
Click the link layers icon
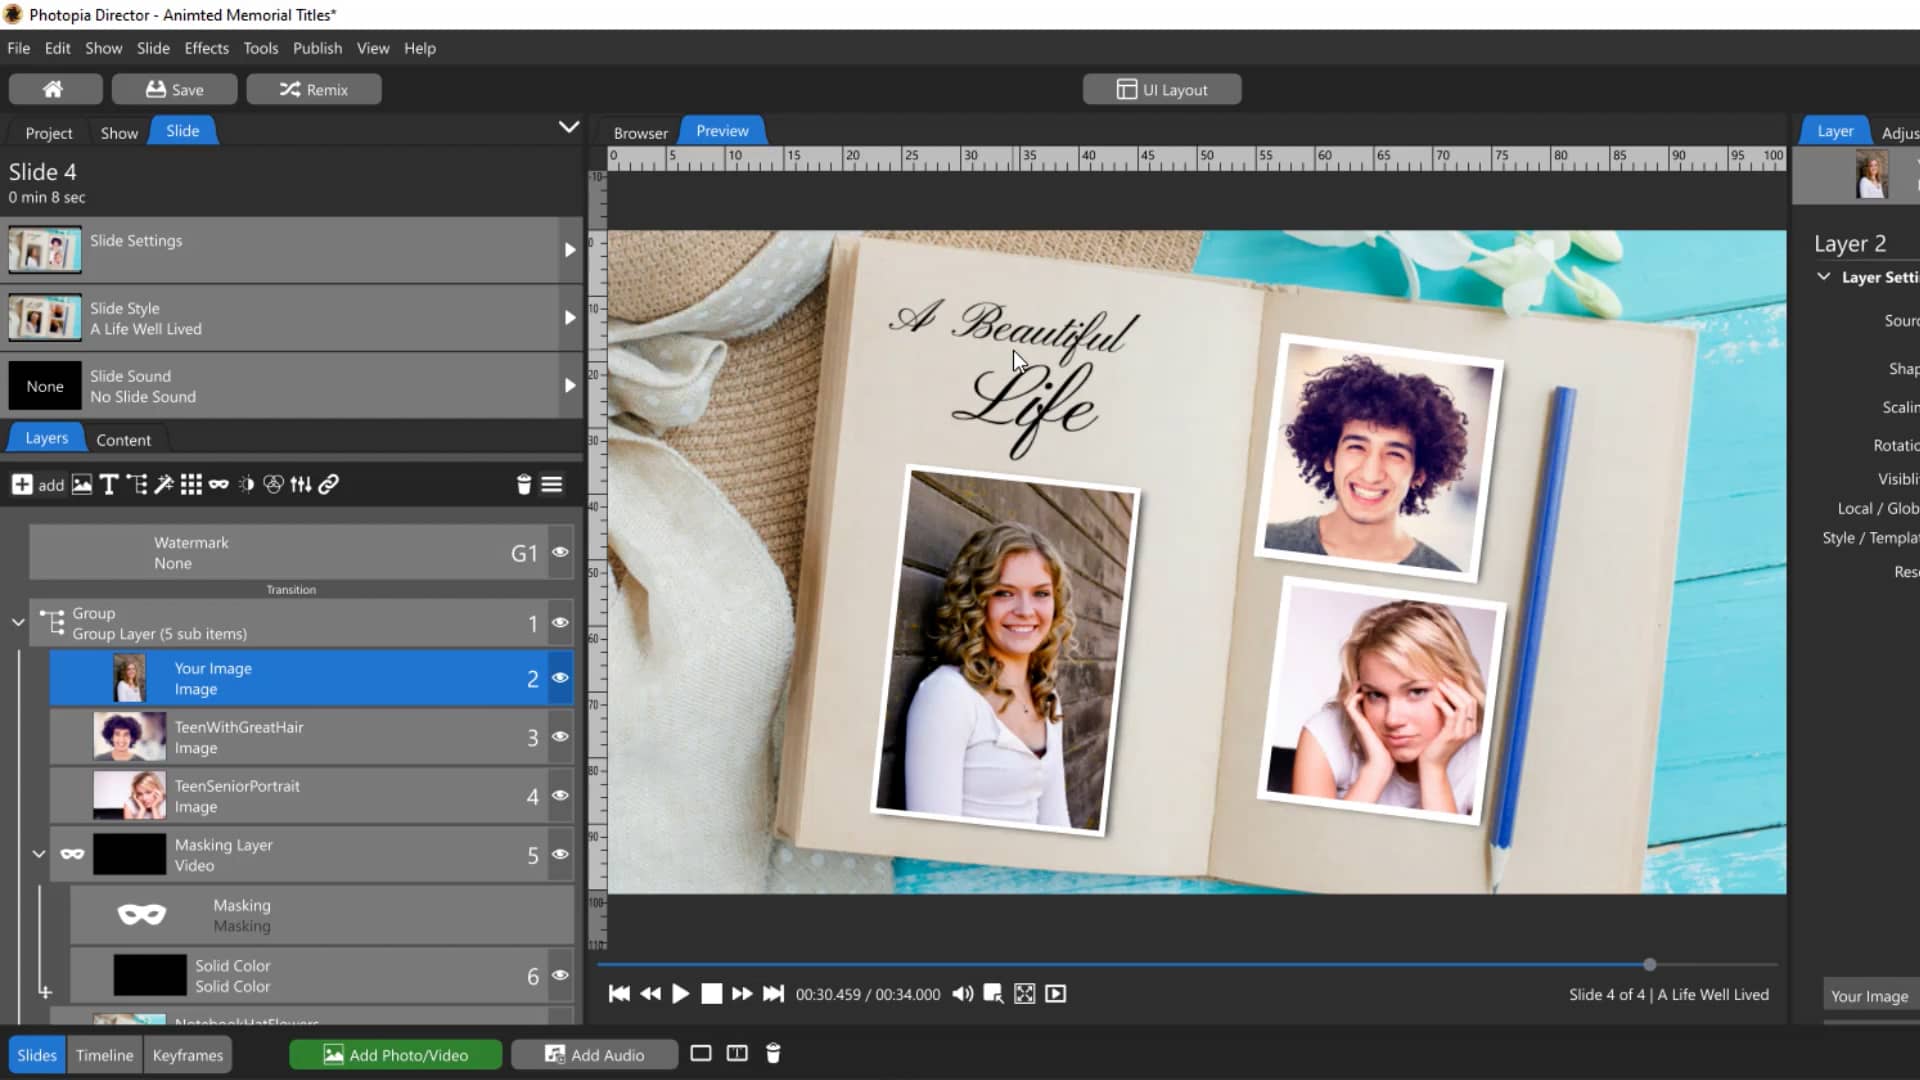coord(329,484)
